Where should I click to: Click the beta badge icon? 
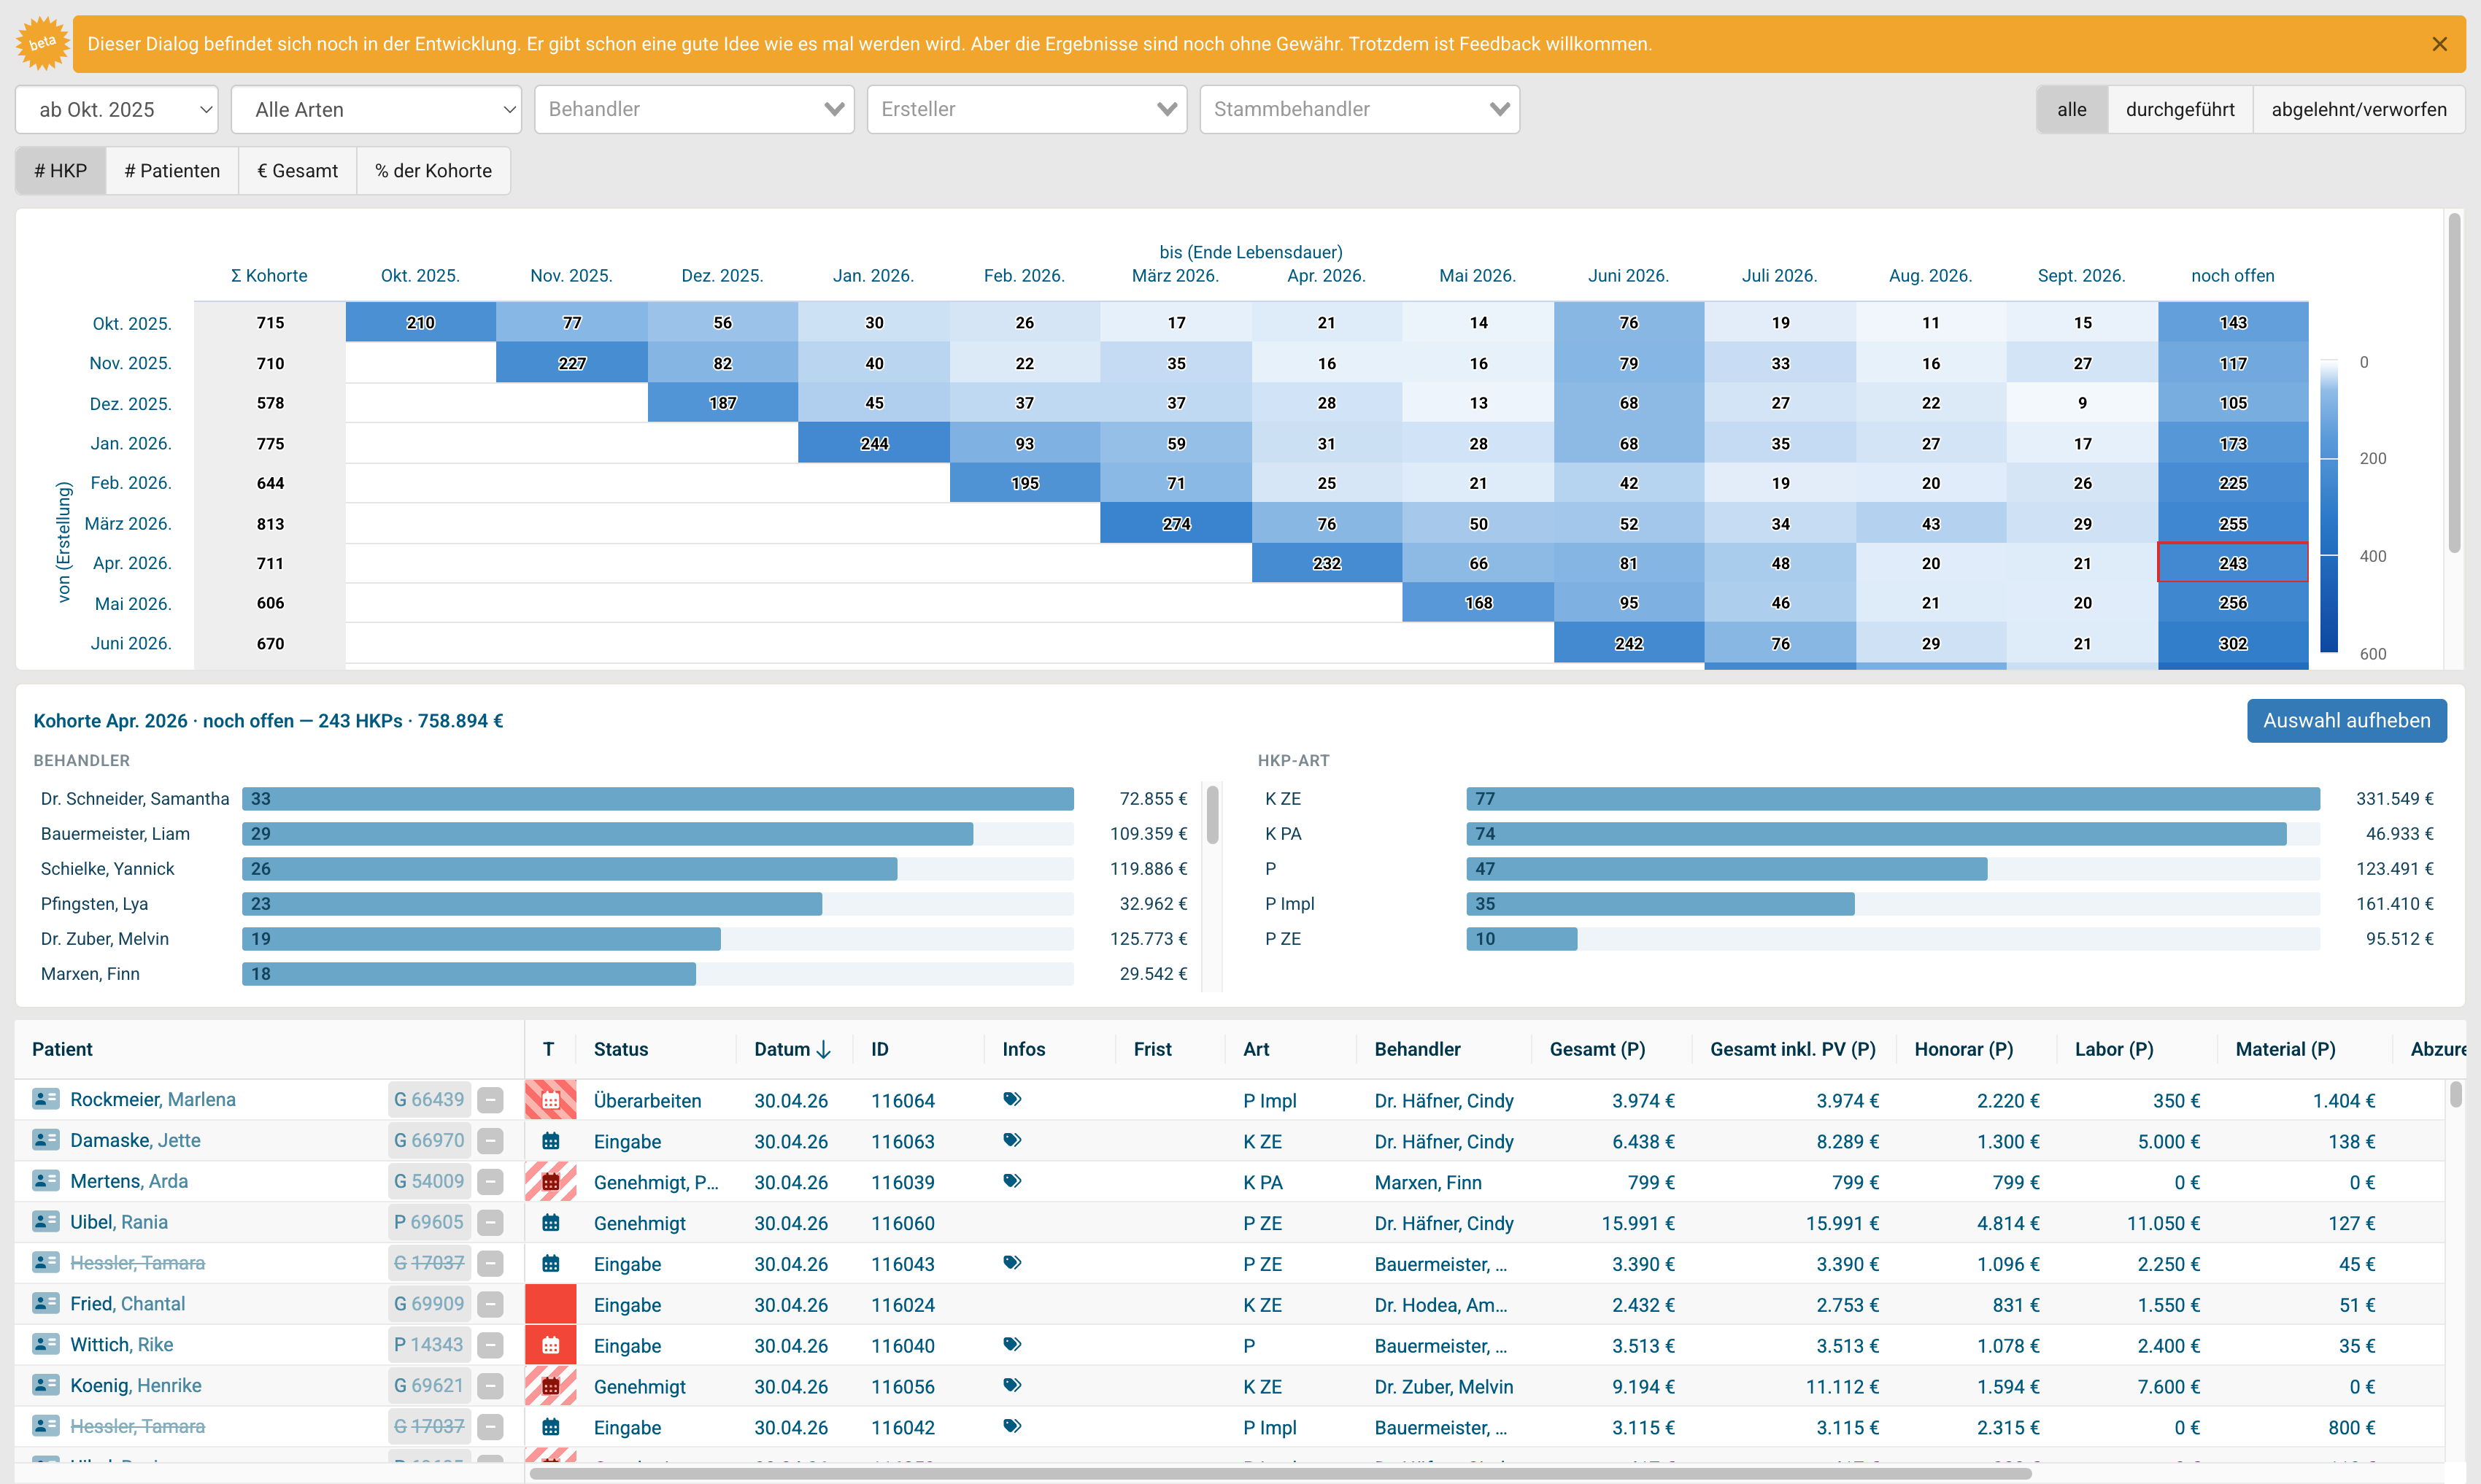(x=42, y=43)
